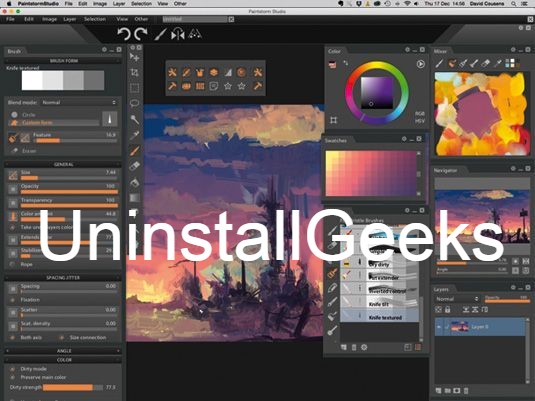Select the orange Brush tool in toolbox
The width and height of the screenshot is (535, 401).
(x=134, y=151)
